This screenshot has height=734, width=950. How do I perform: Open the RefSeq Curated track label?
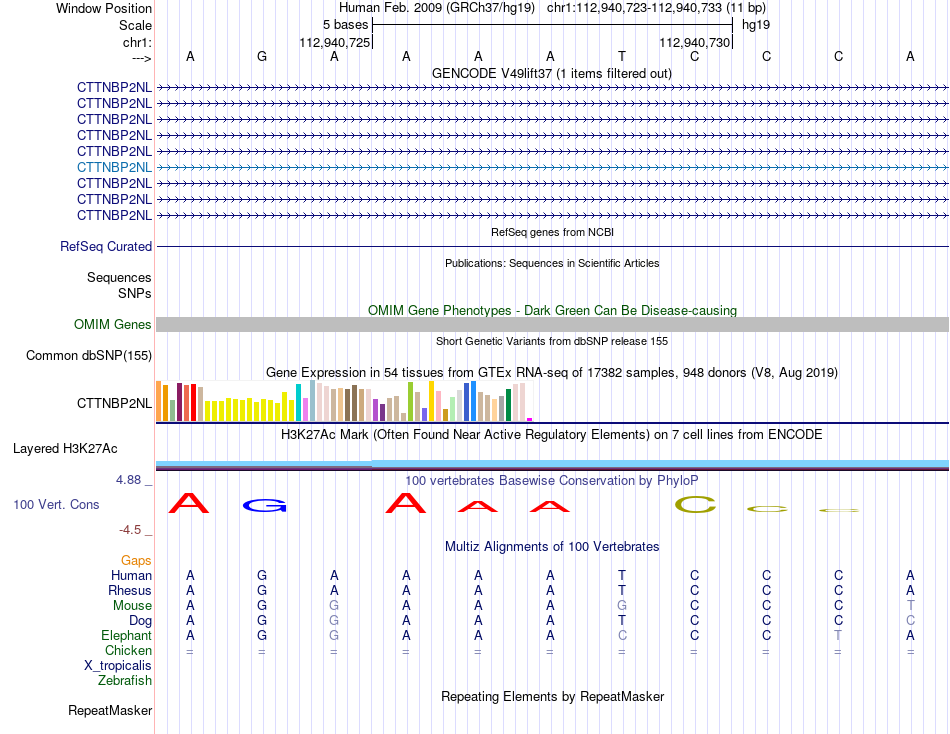(x=105, y=247)
